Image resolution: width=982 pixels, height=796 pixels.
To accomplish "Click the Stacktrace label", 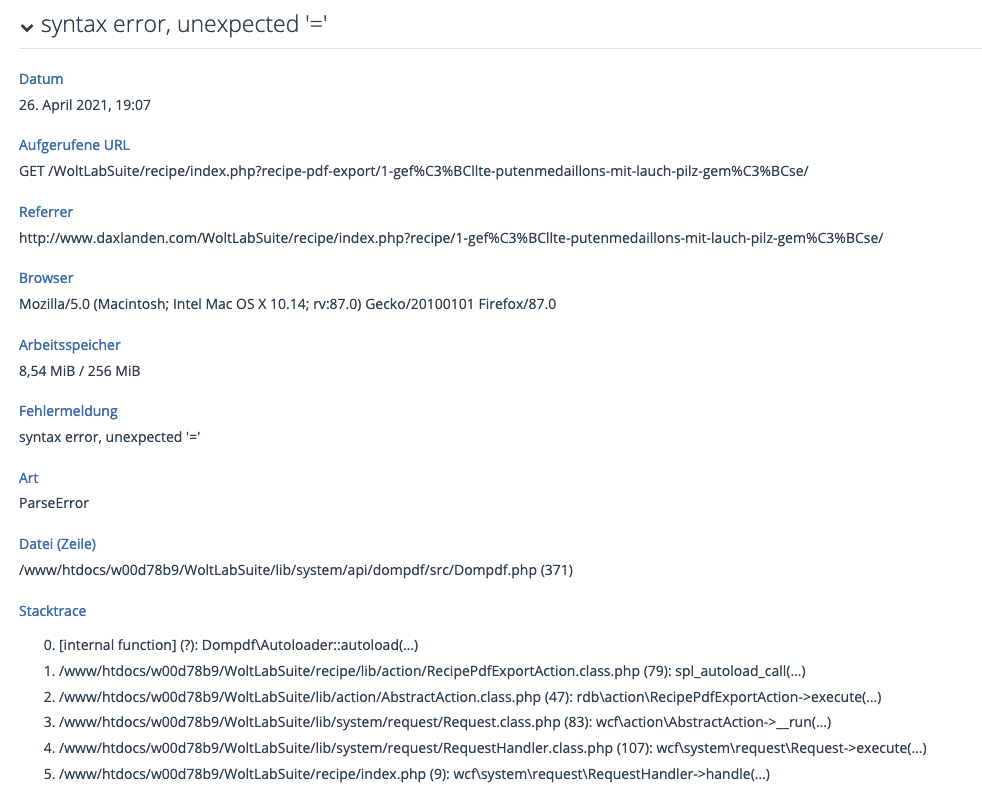I will click(x=53, y=610).
